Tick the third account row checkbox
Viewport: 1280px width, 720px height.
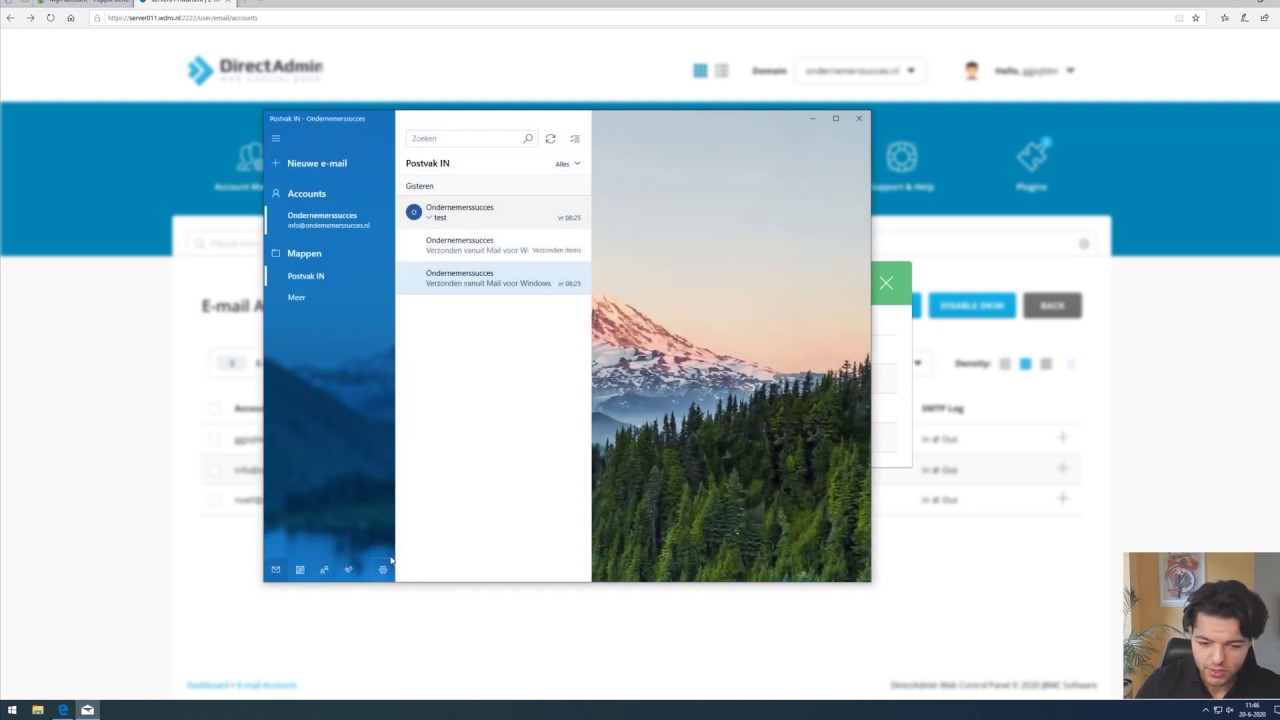pyautogui.click(x=215, y=499)
